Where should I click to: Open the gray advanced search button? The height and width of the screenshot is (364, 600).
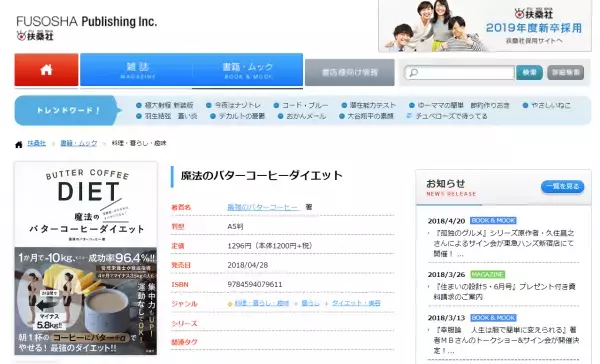(565, 72)
